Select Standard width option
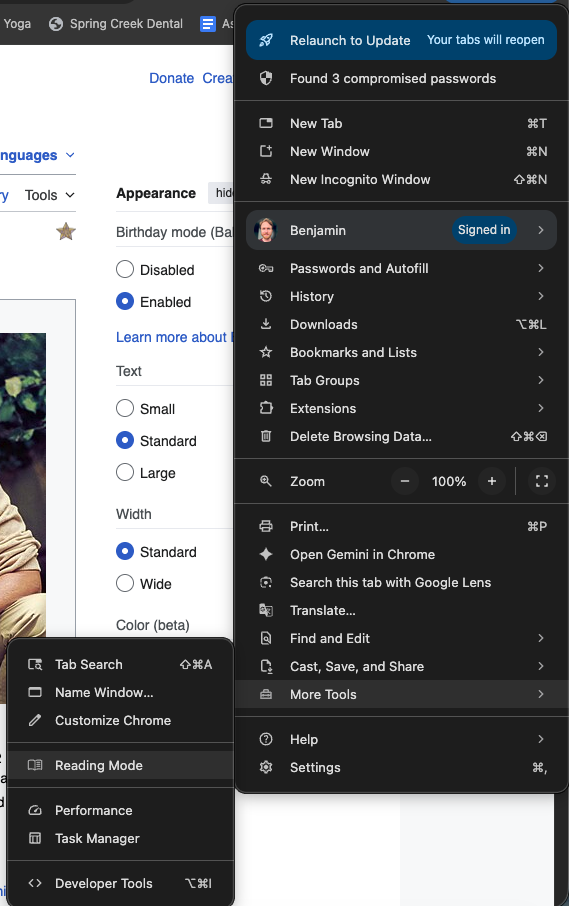Viewport: 569px width, 906px height. (125, 551)
